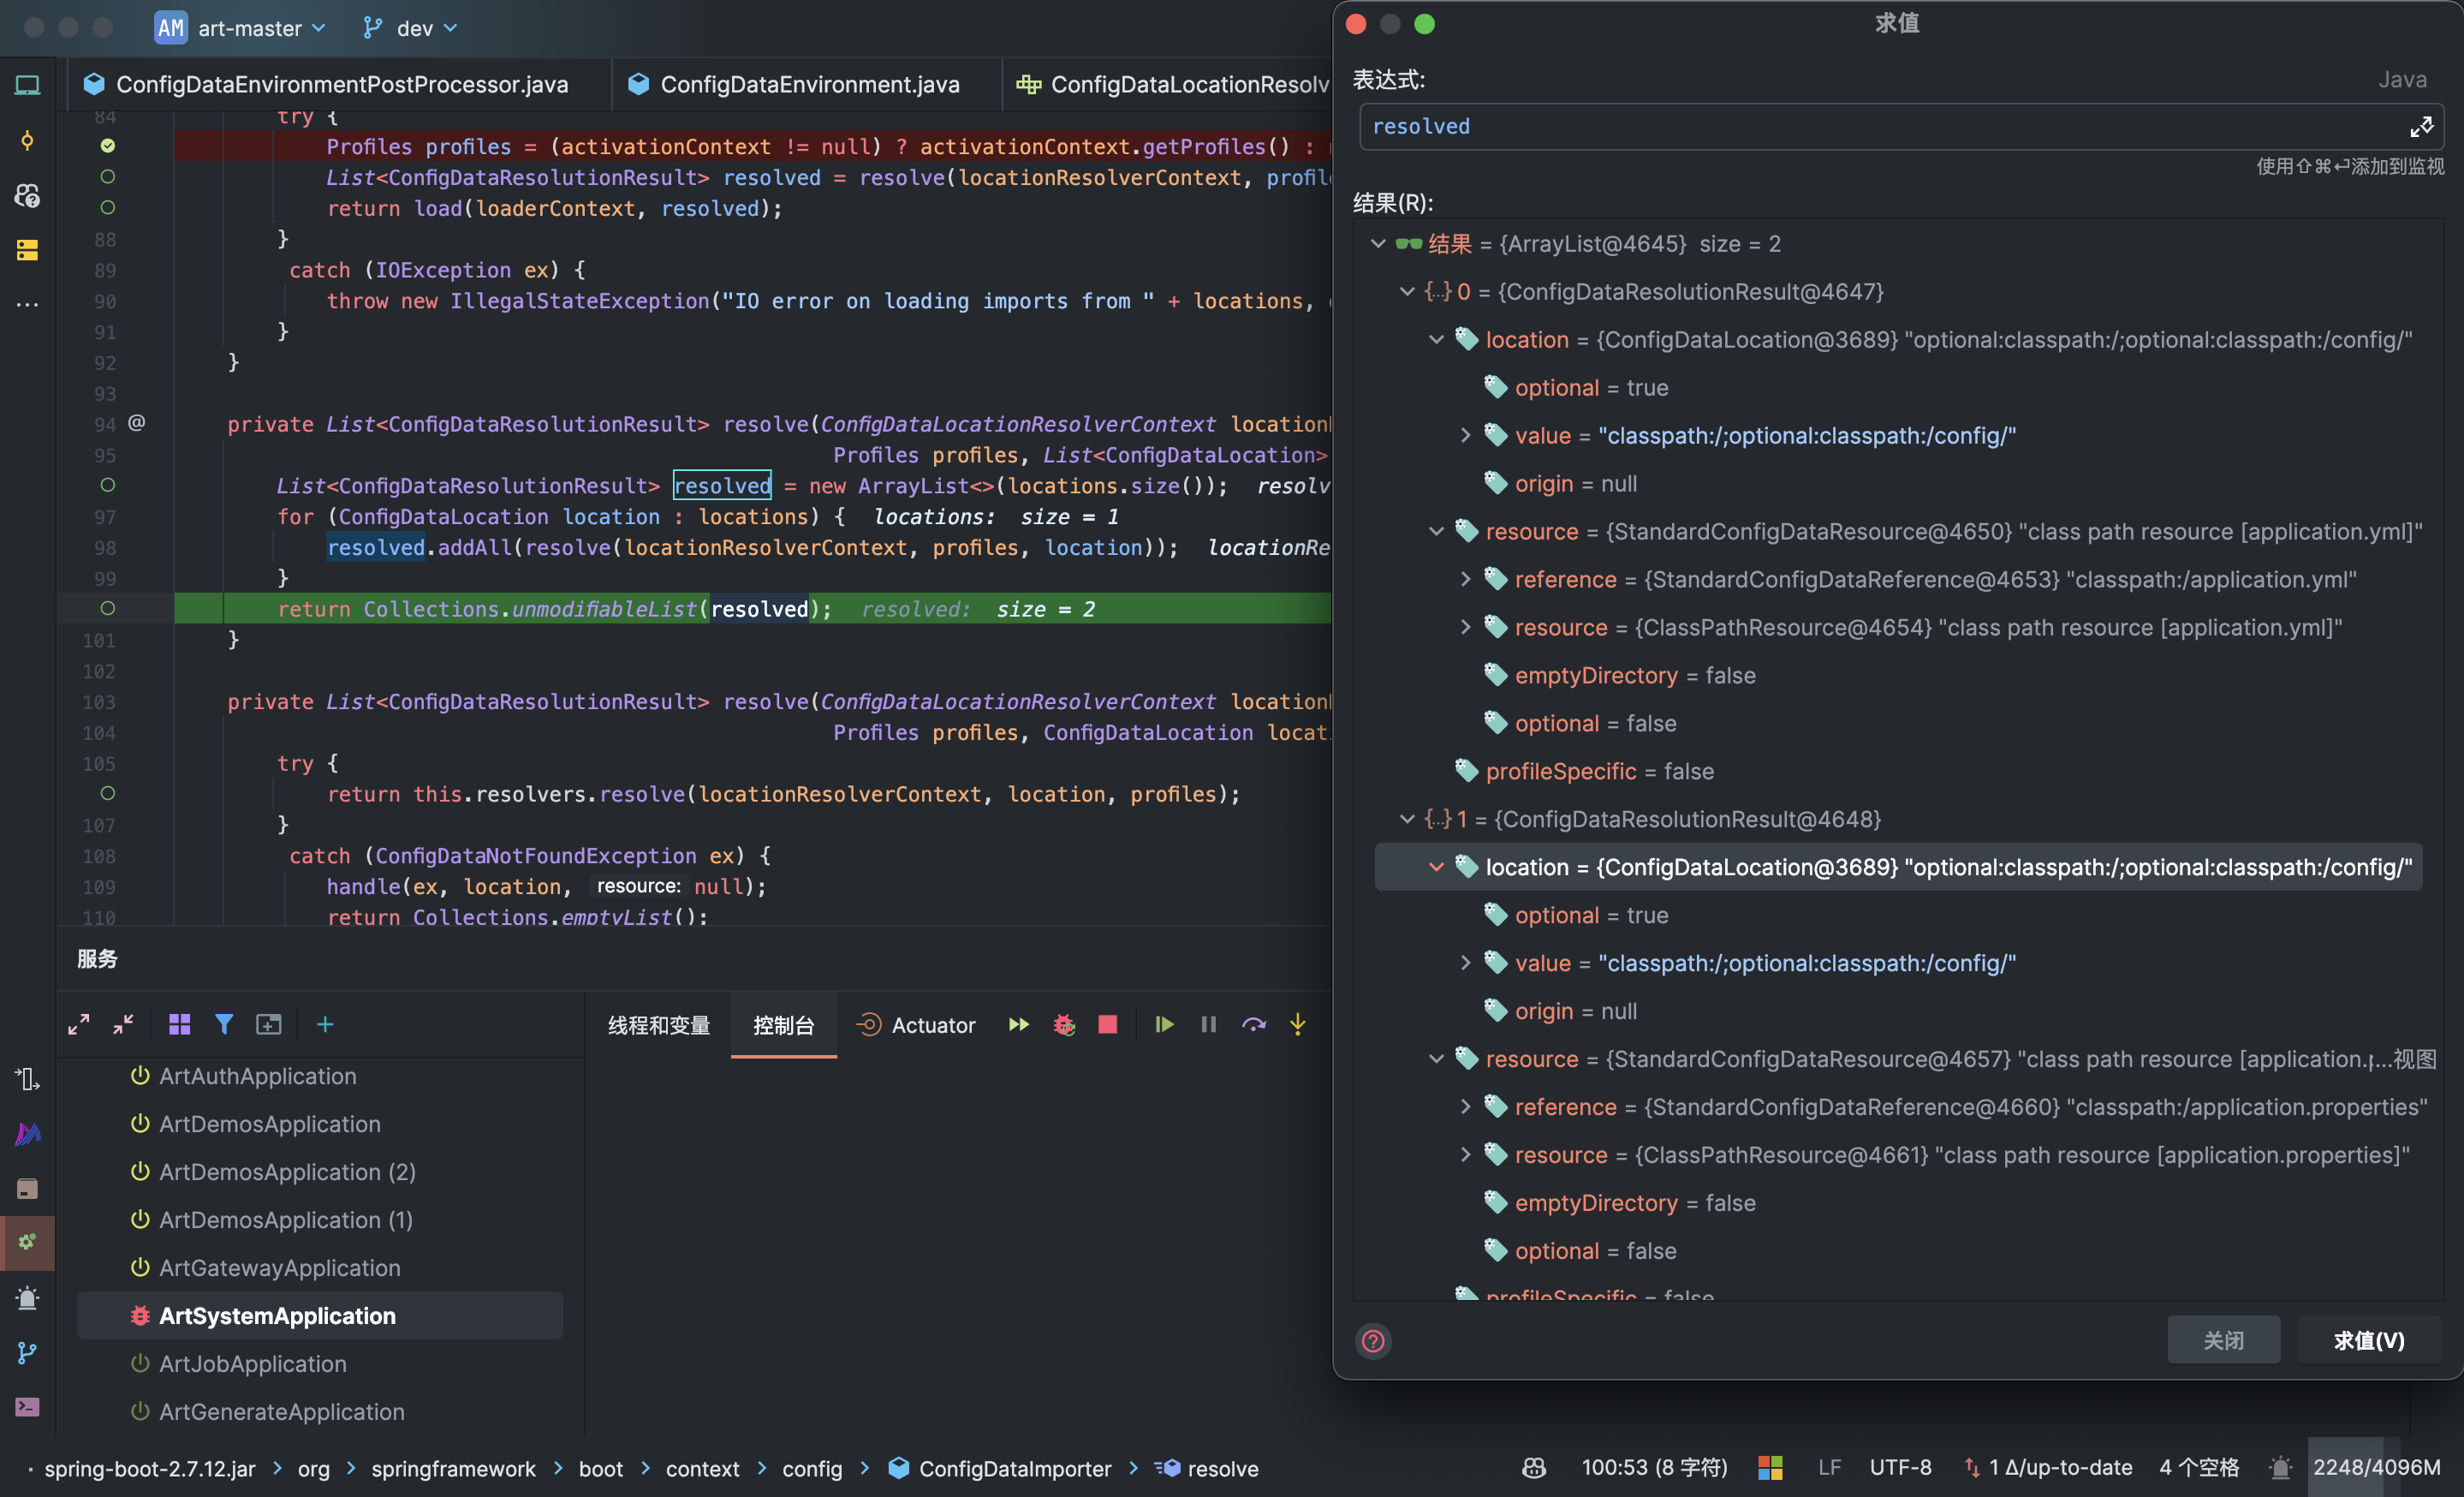Viewport: 2464px width, 1497px height.
Task: Click the Stop debug button
Action: pyautogui.click(x=1107, y=1024)
